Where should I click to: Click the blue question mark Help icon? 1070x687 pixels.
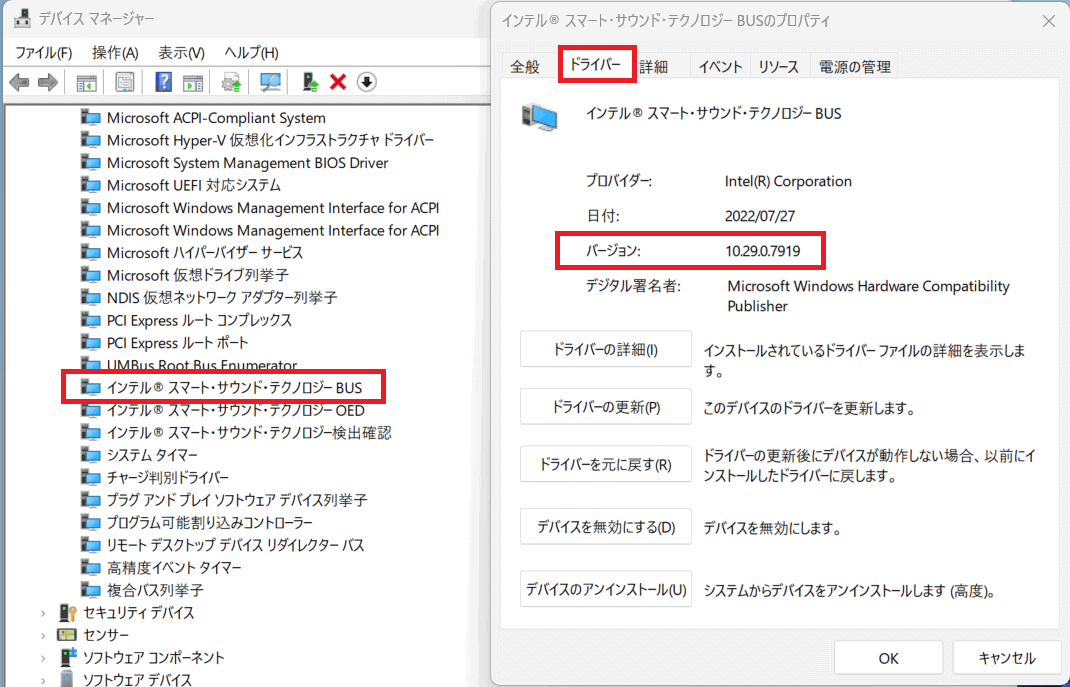pyautogui.click(x=163, y=82)
